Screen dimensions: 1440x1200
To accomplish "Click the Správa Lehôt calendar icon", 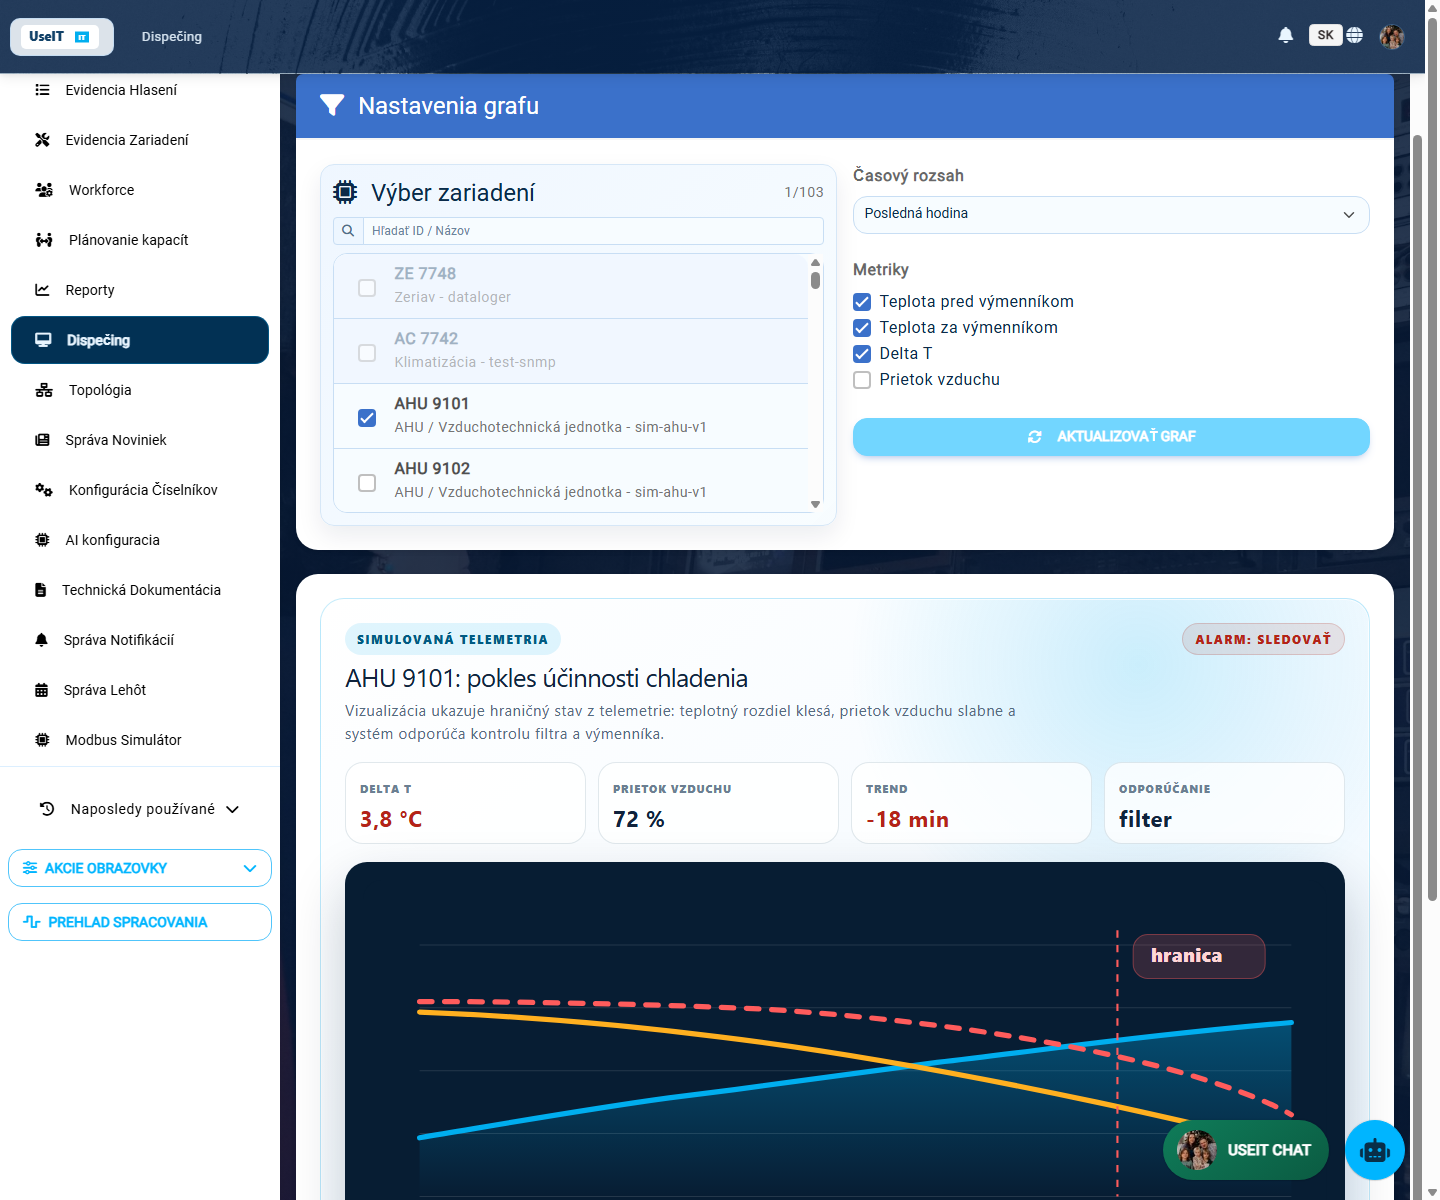I will [x=41, y=690].
